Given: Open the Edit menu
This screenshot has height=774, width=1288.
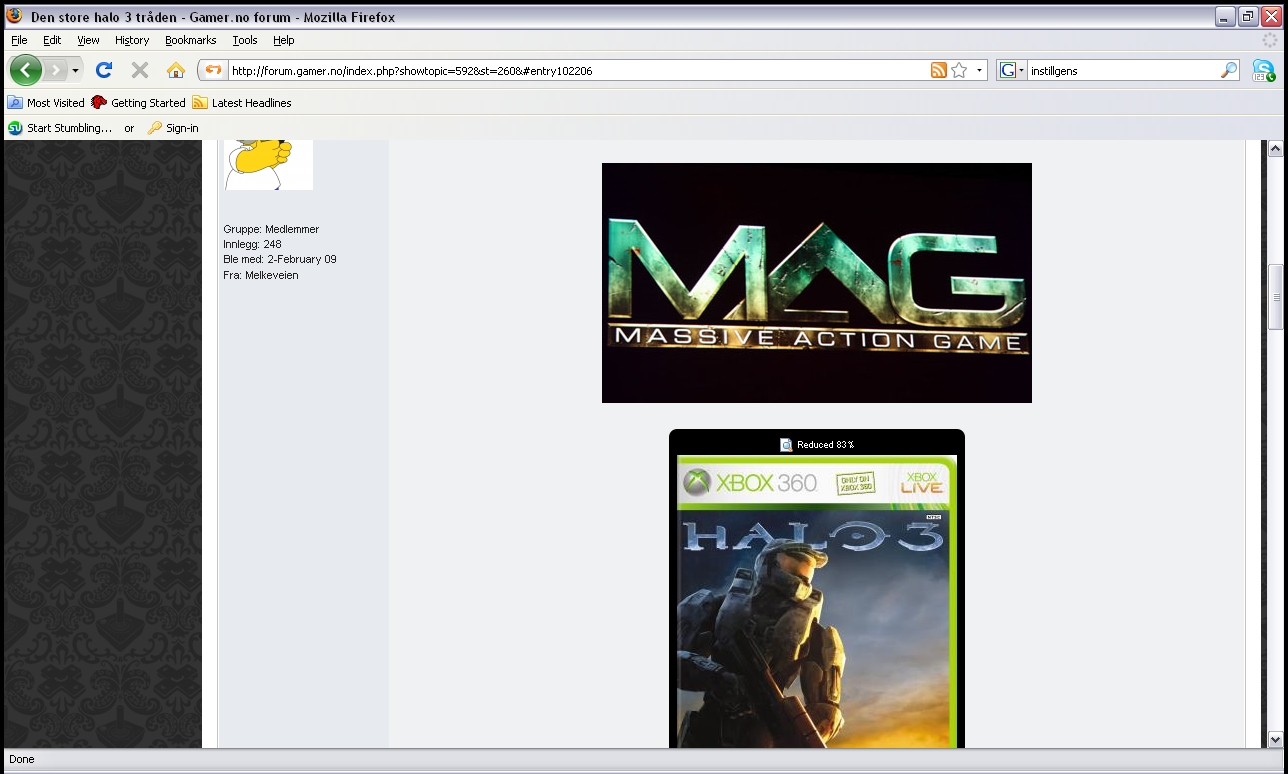Looking at the screenshot, I should 52,40.
